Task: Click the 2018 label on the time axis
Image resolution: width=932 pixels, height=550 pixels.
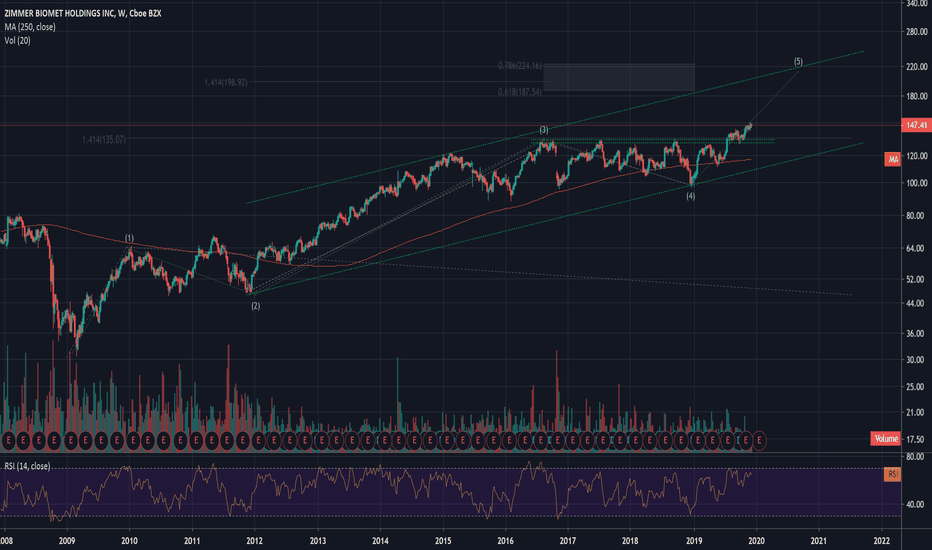Action: pos(630,540)
